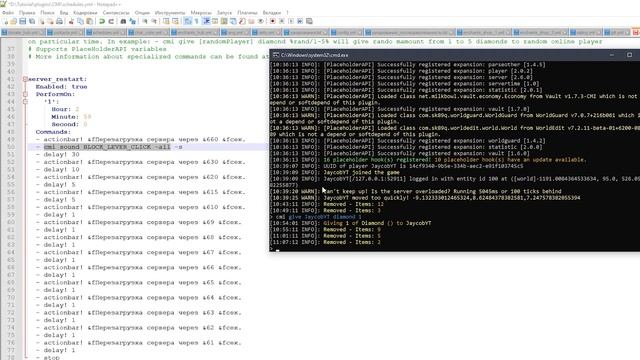Save the current file with the toolbar icon

pos(22,21)
